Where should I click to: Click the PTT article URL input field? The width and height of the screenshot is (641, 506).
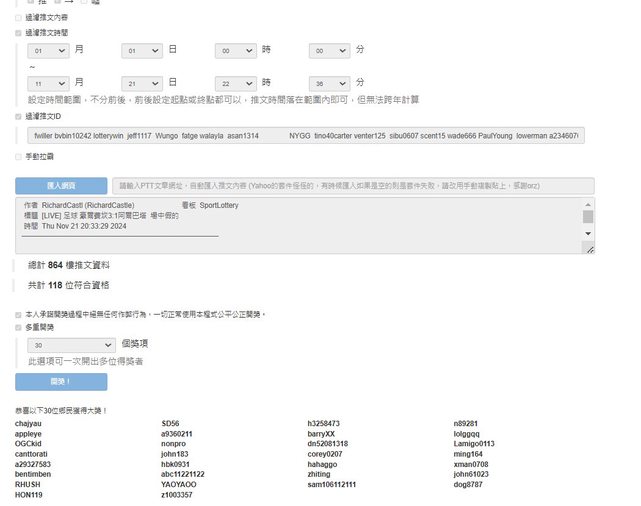353,186
